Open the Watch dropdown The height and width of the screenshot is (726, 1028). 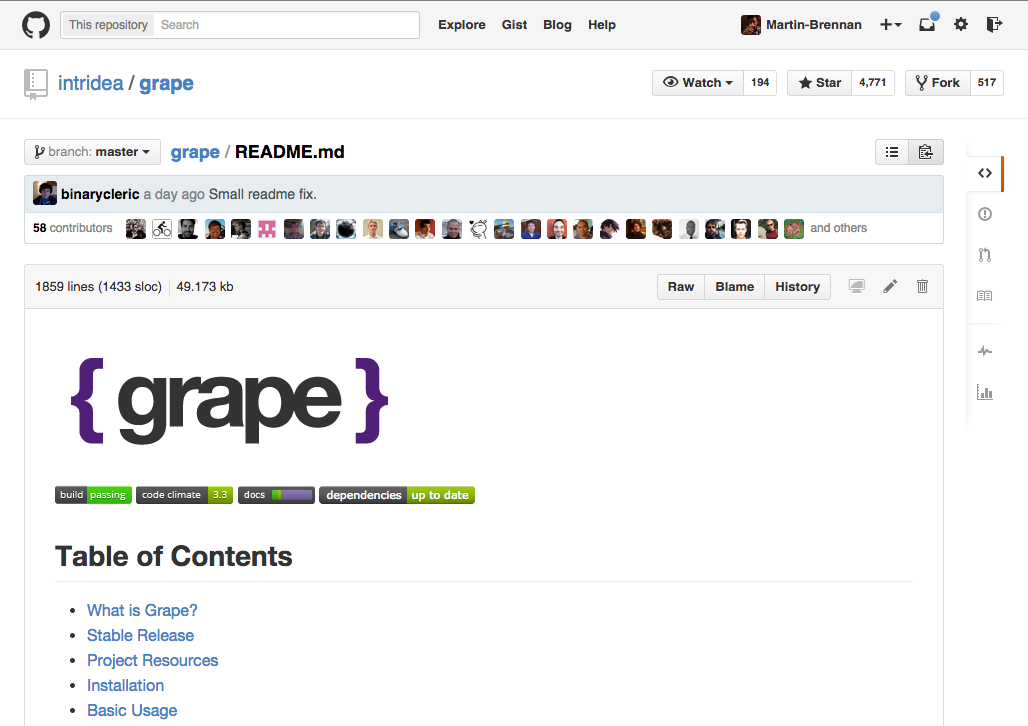point(698,83)
